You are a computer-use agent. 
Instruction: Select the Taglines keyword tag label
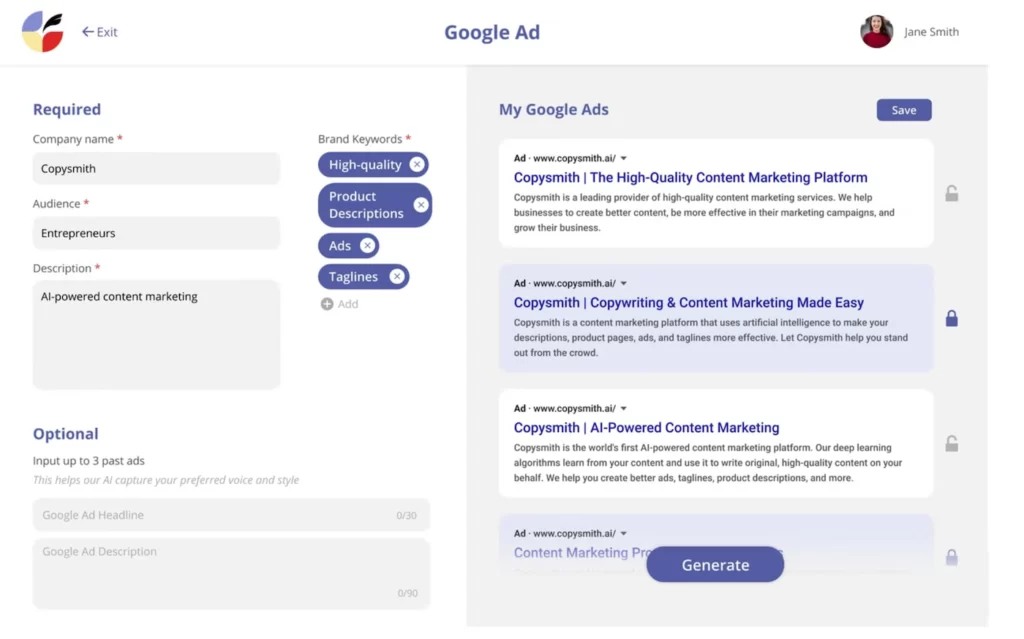coord(353,276)
